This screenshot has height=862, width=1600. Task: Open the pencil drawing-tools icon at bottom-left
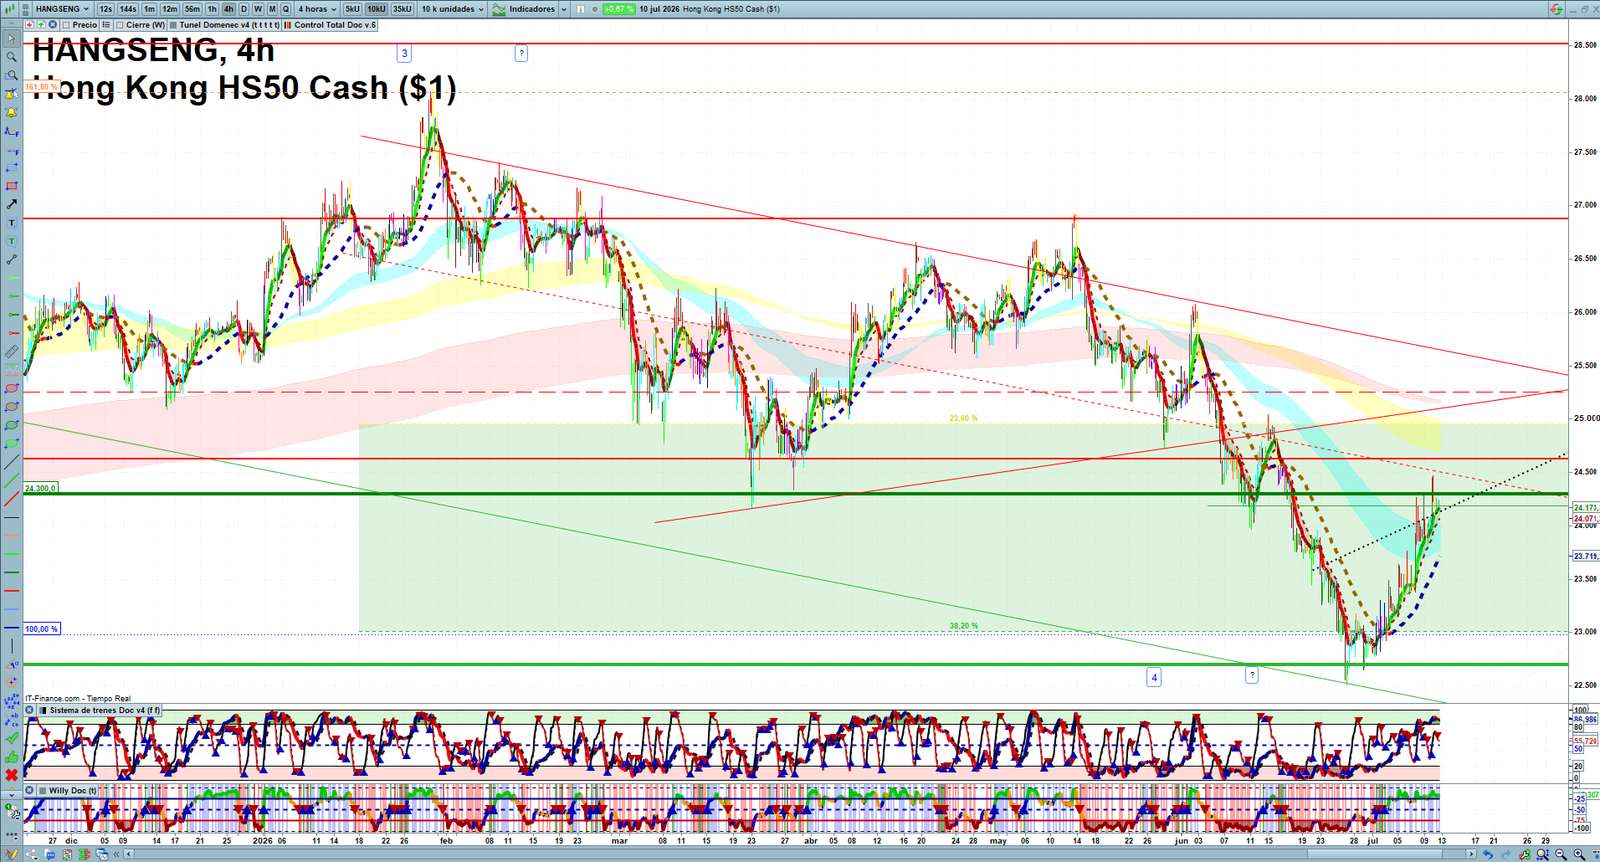click(11, 854)
